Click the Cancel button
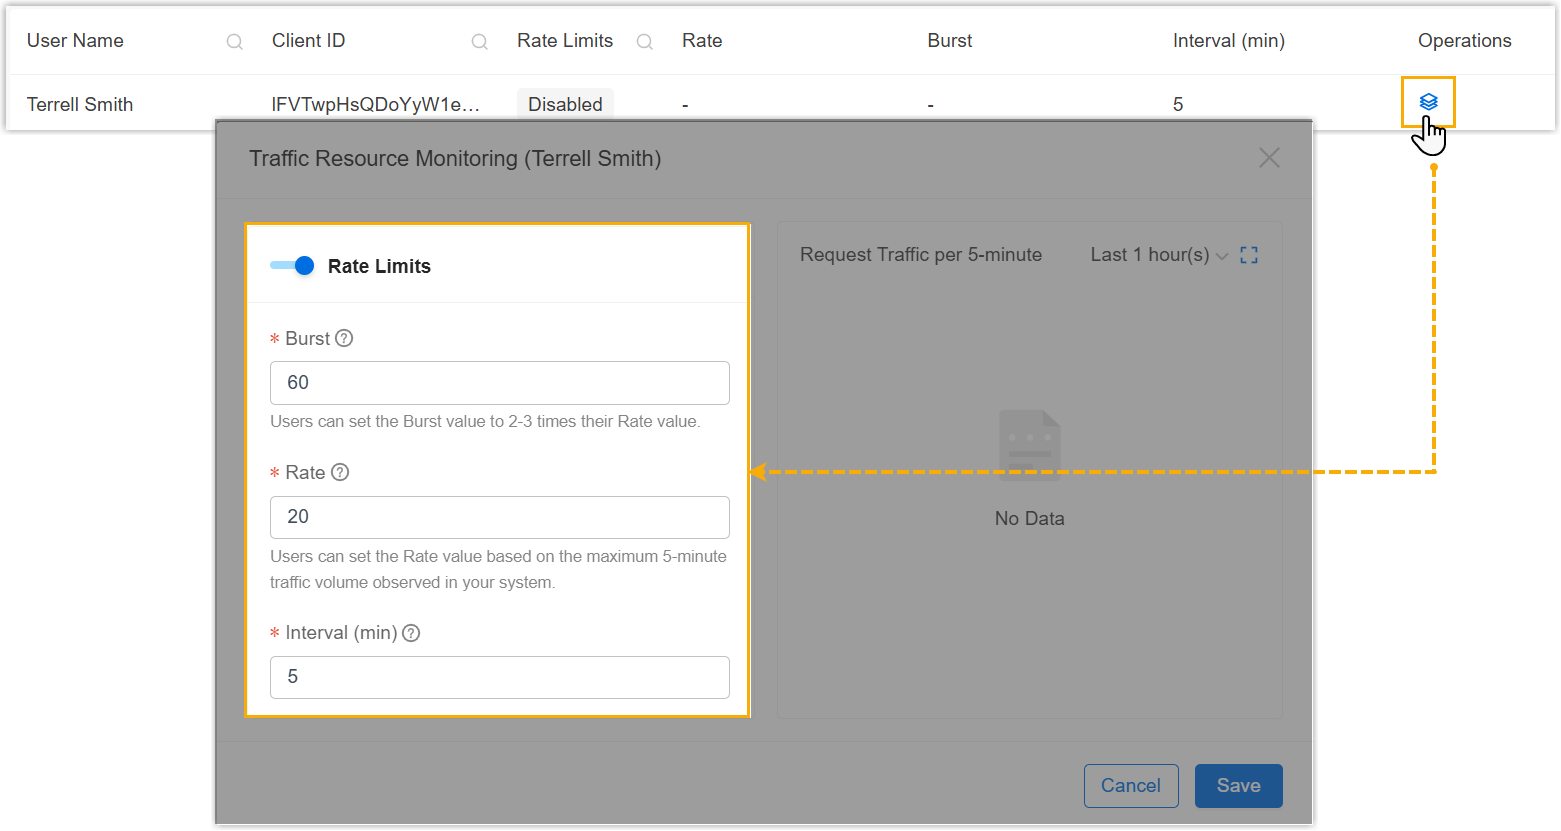This screenshot has width=1561, height=831. click(x=1131, y=786)
